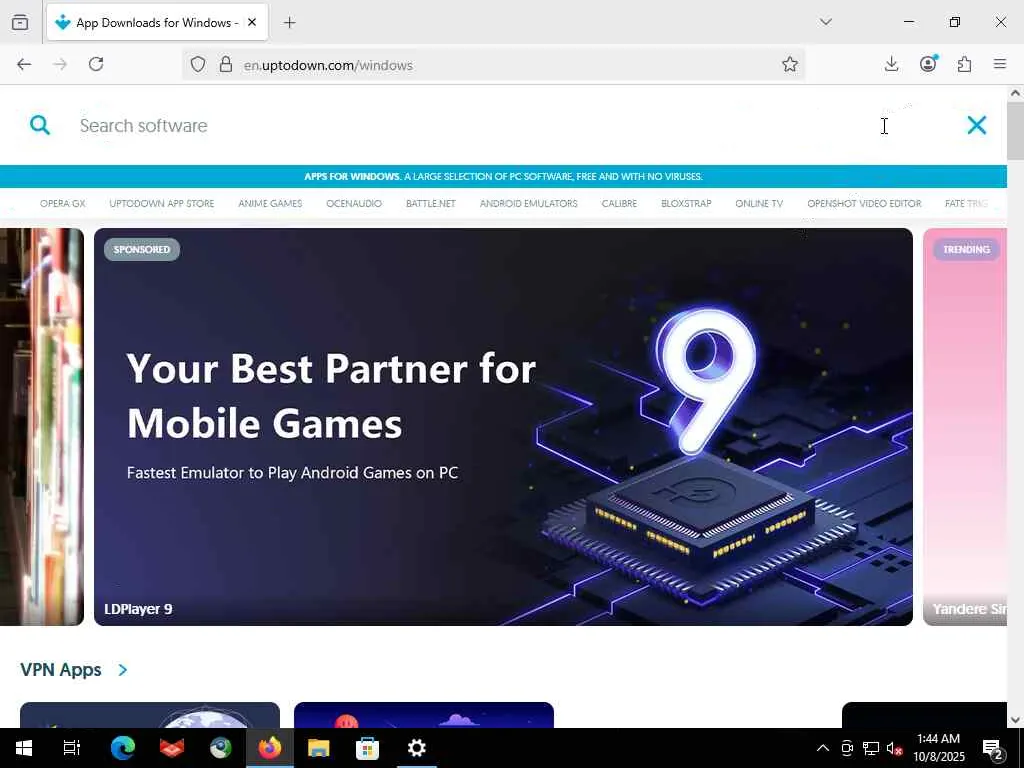1024x768 pixels.
Task: Close the search bar with X
Action: (x=976, y=125)
